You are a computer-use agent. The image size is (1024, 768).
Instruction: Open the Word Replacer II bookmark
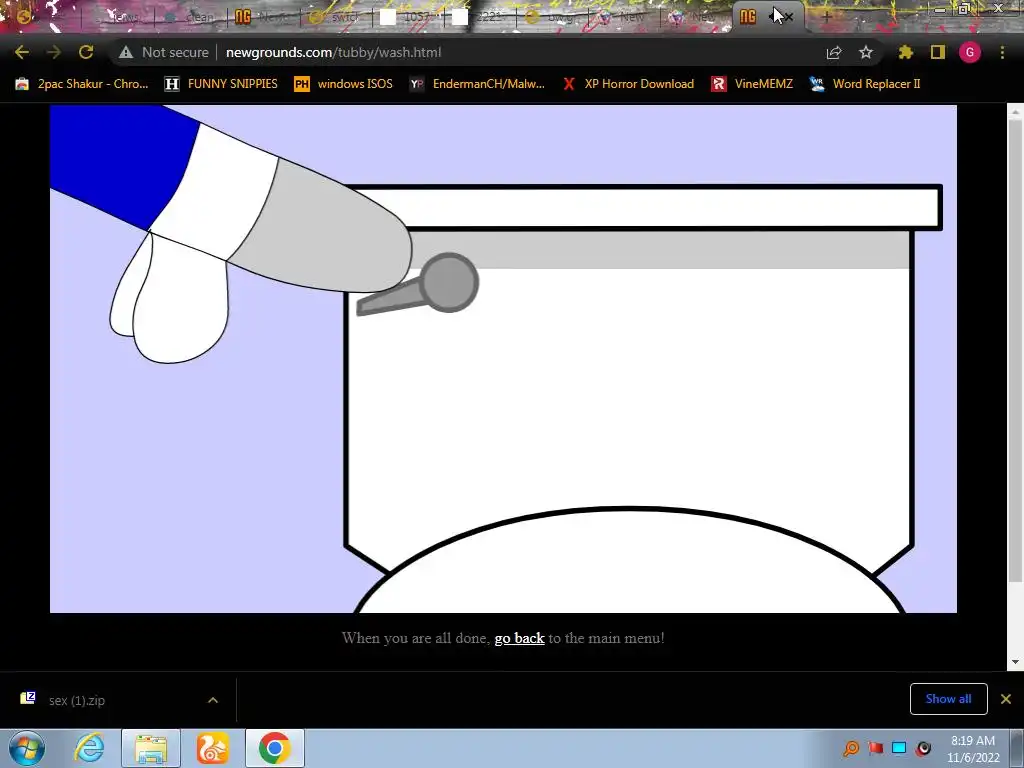(865, 84)
